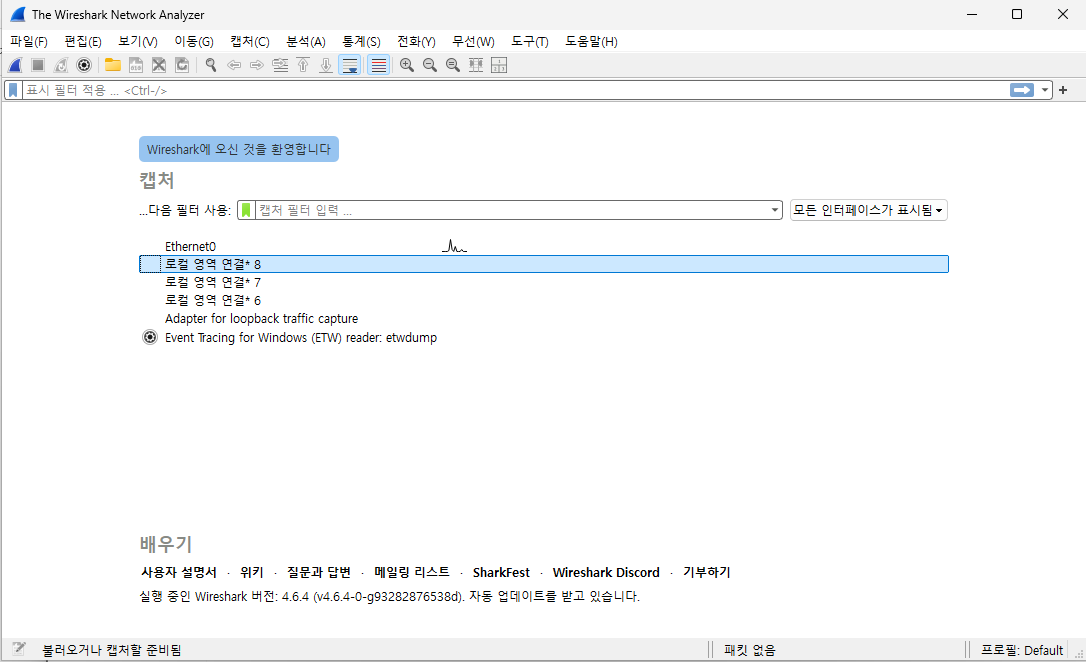Open capture options gear icon
The height and width of the screenshot is (662, 1086).
pos(84,65)
